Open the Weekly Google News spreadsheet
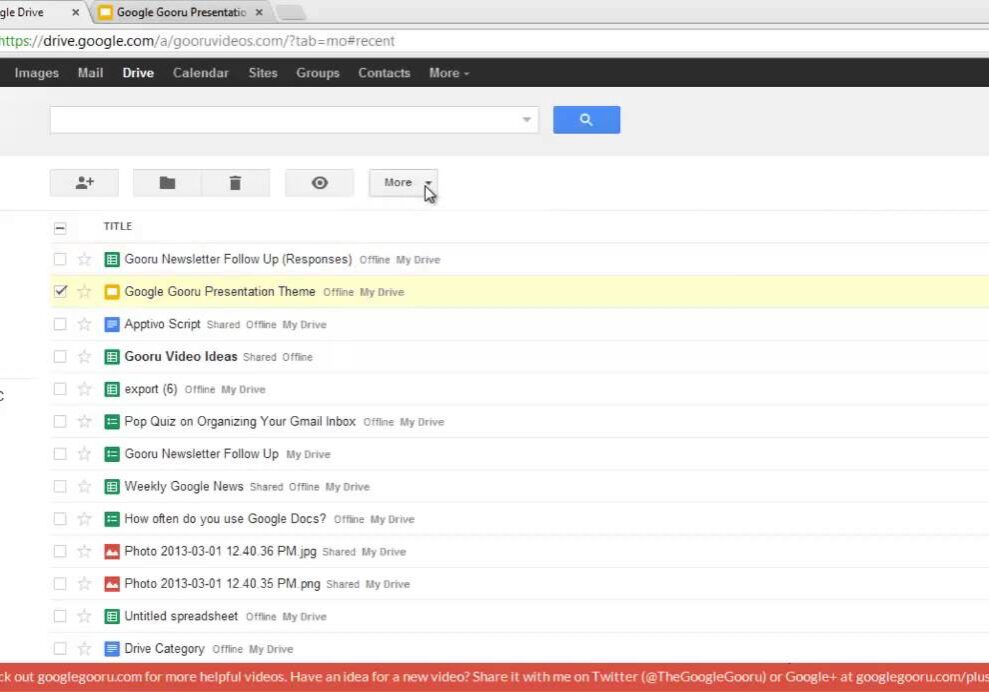This screenshot has height=692, width=989. click(x=184, y=486)
